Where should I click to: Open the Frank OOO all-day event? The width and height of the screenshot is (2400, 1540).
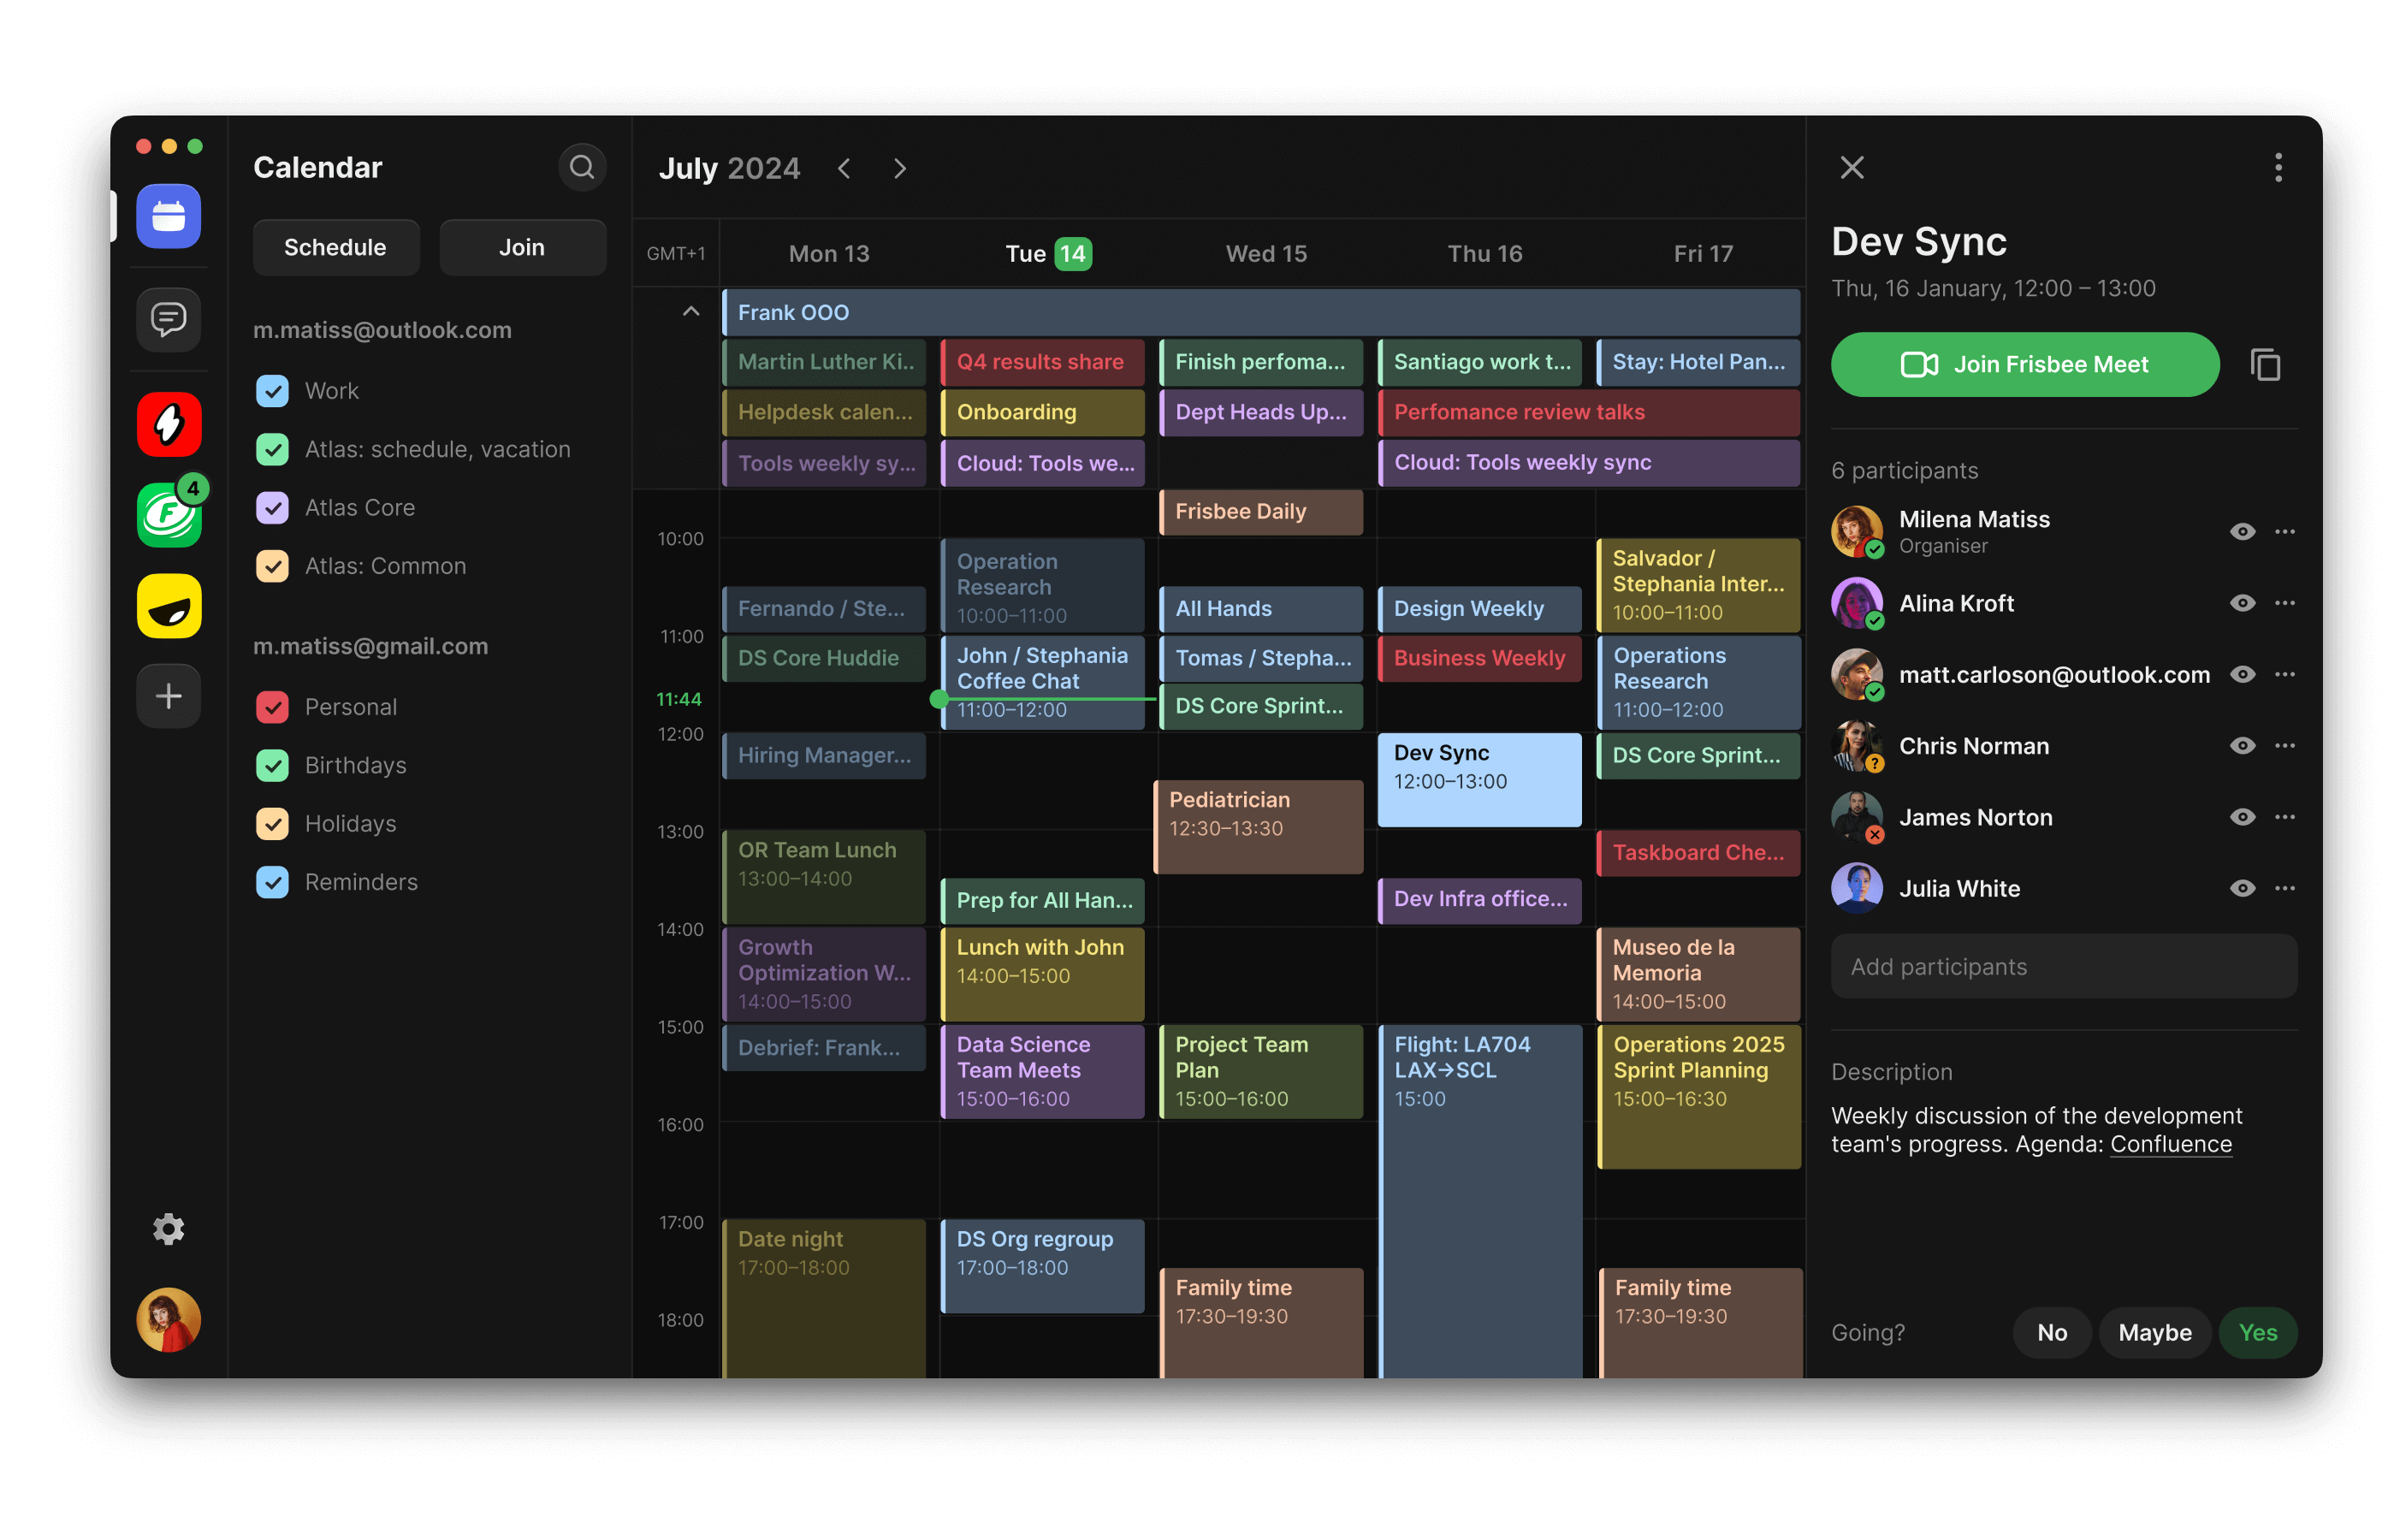coord(1261,312)
